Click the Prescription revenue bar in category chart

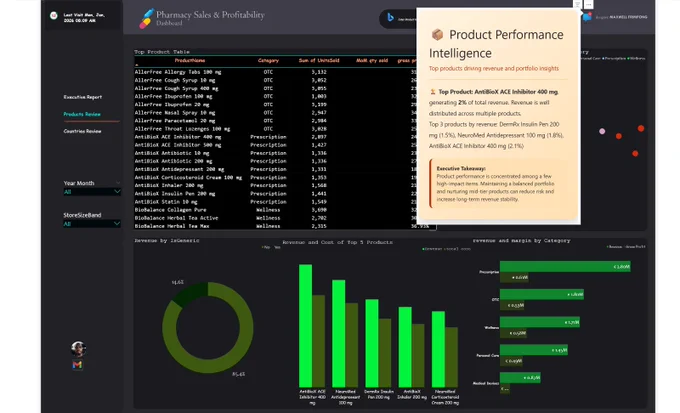pyautogui.click(x=565, y=266)
